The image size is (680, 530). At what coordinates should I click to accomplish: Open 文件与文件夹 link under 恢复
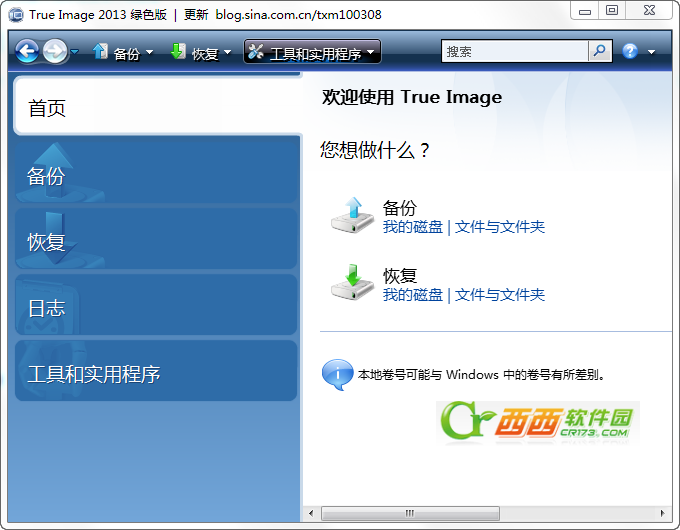coord(500,295)
